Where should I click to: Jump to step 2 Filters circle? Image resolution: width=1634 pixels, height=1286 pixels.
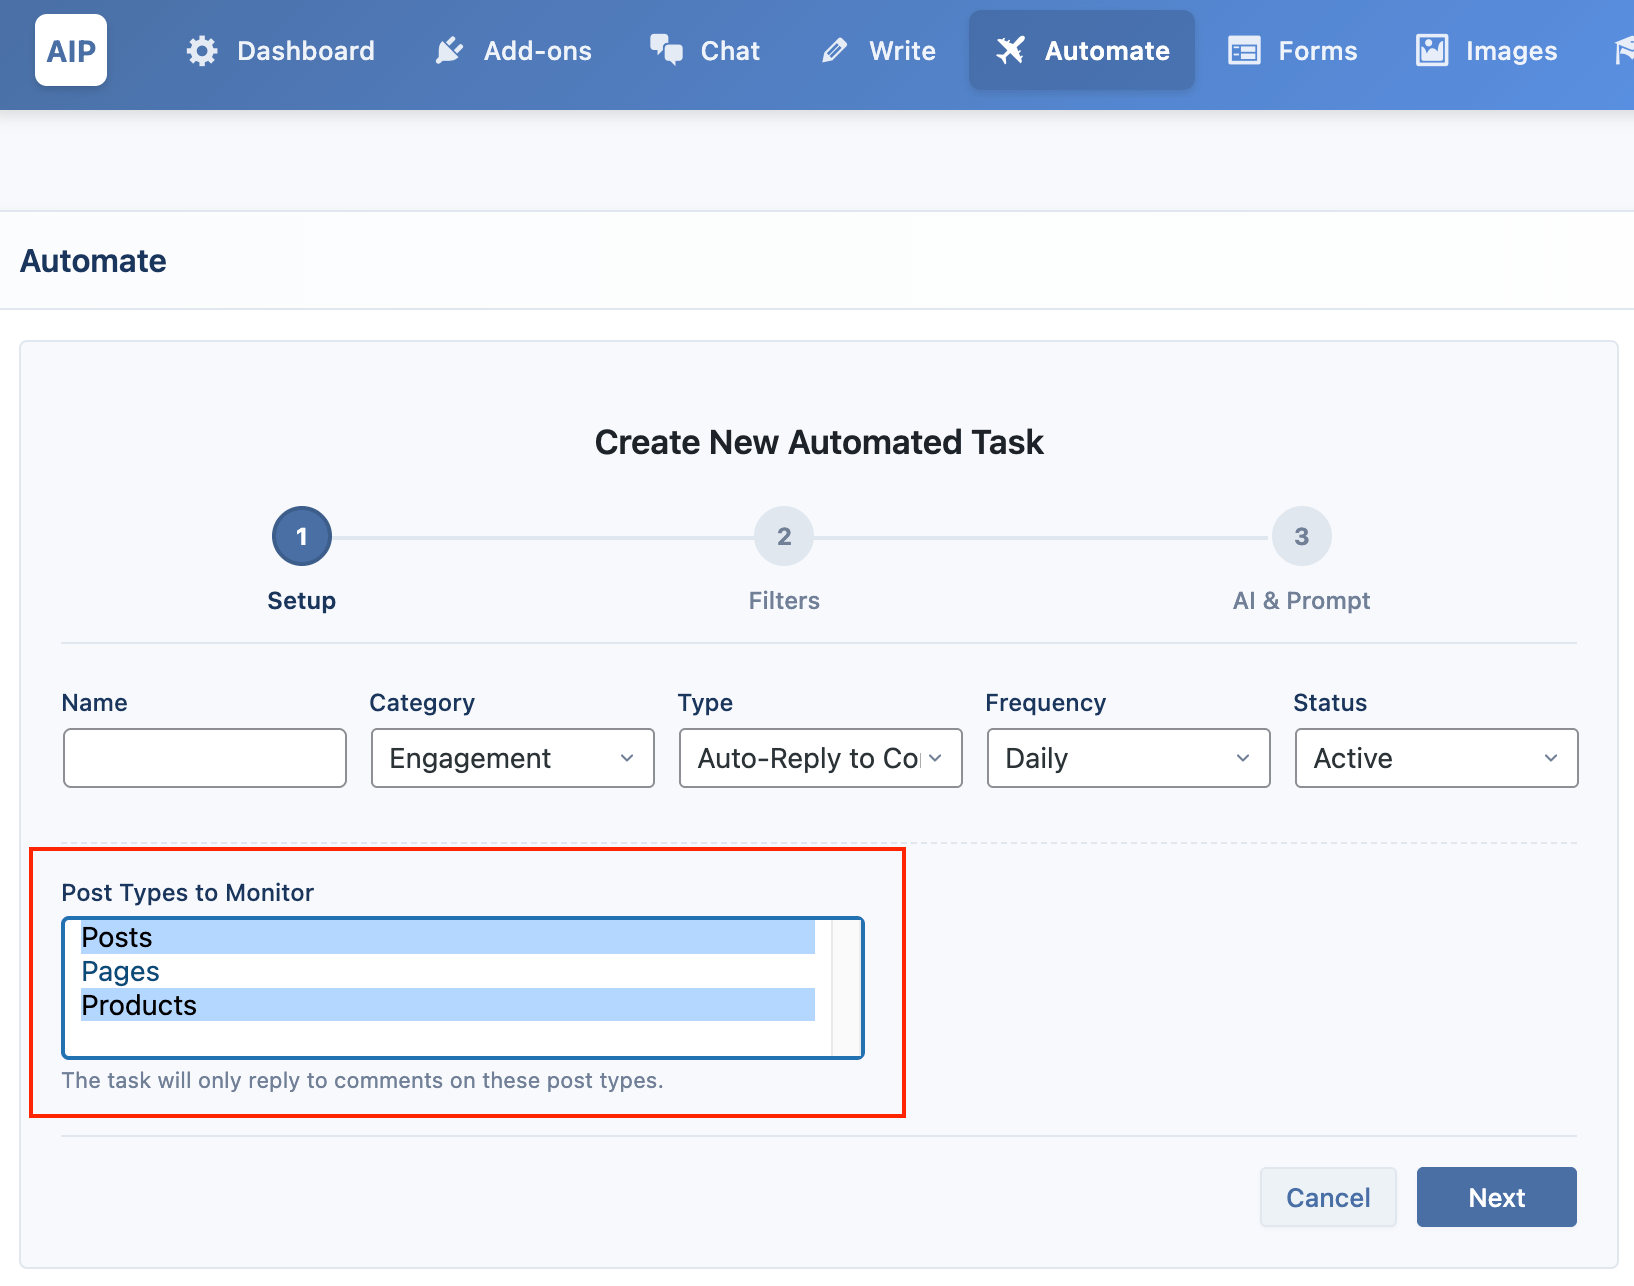[784, 536]
